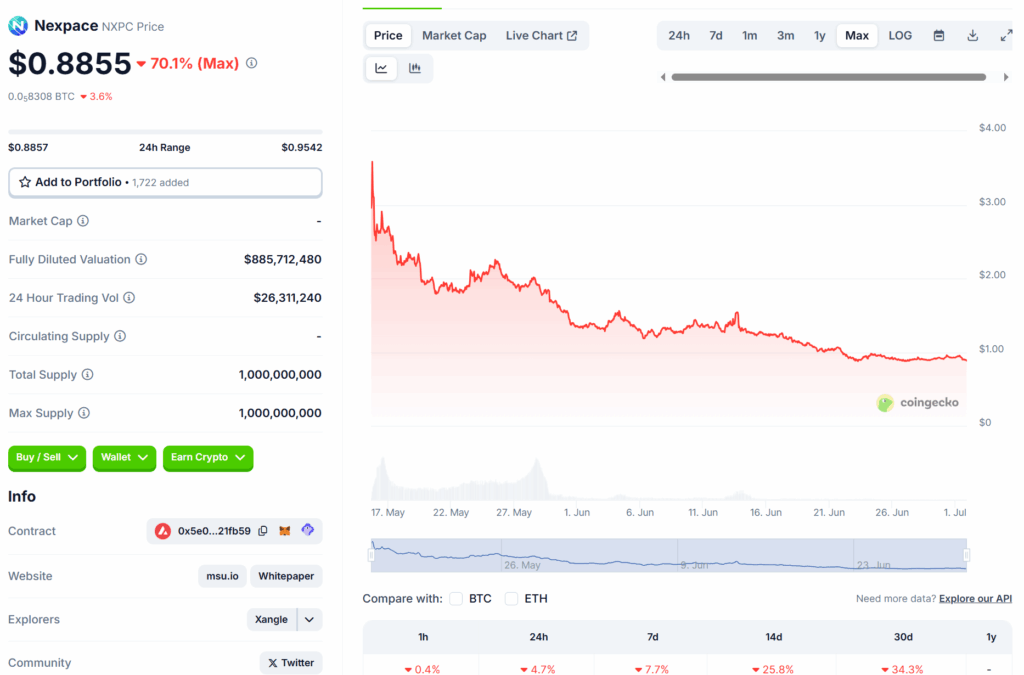This screenshot has width=1024, height=675.
Task: Click the horizontal time range scrollbar
Action: [x=829, y=77]
